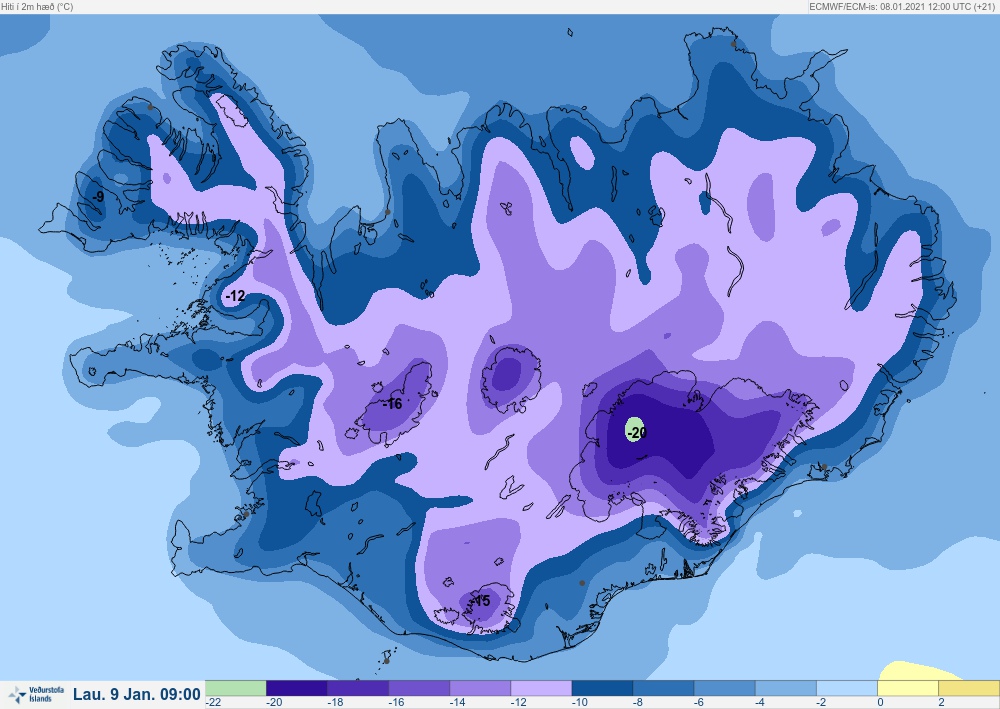Image resolution: width=1000 pixels, height=709 pixels.
Task: Pick the legend swatch between -18 and -16
Action: (x=358, y=688)
